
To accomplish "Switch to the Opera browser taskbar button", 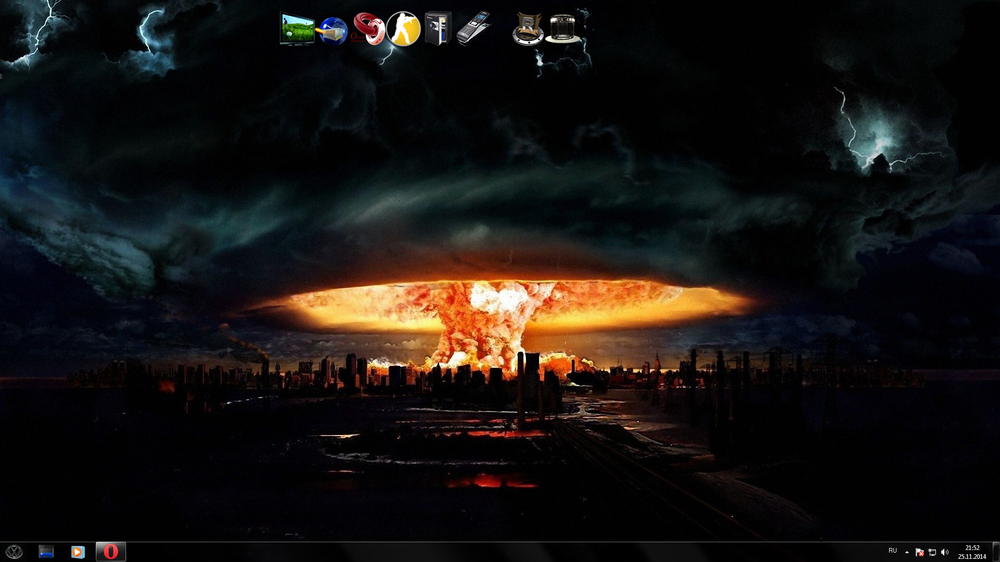I will tap(111, 551).
